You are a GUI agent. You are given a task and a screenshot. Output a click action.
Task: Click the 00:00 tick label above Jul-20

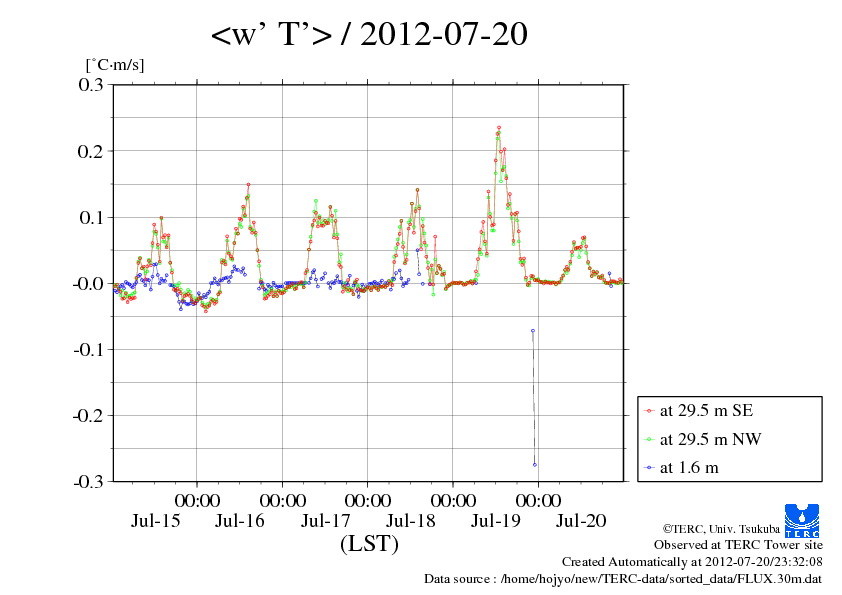pos(538,501)
